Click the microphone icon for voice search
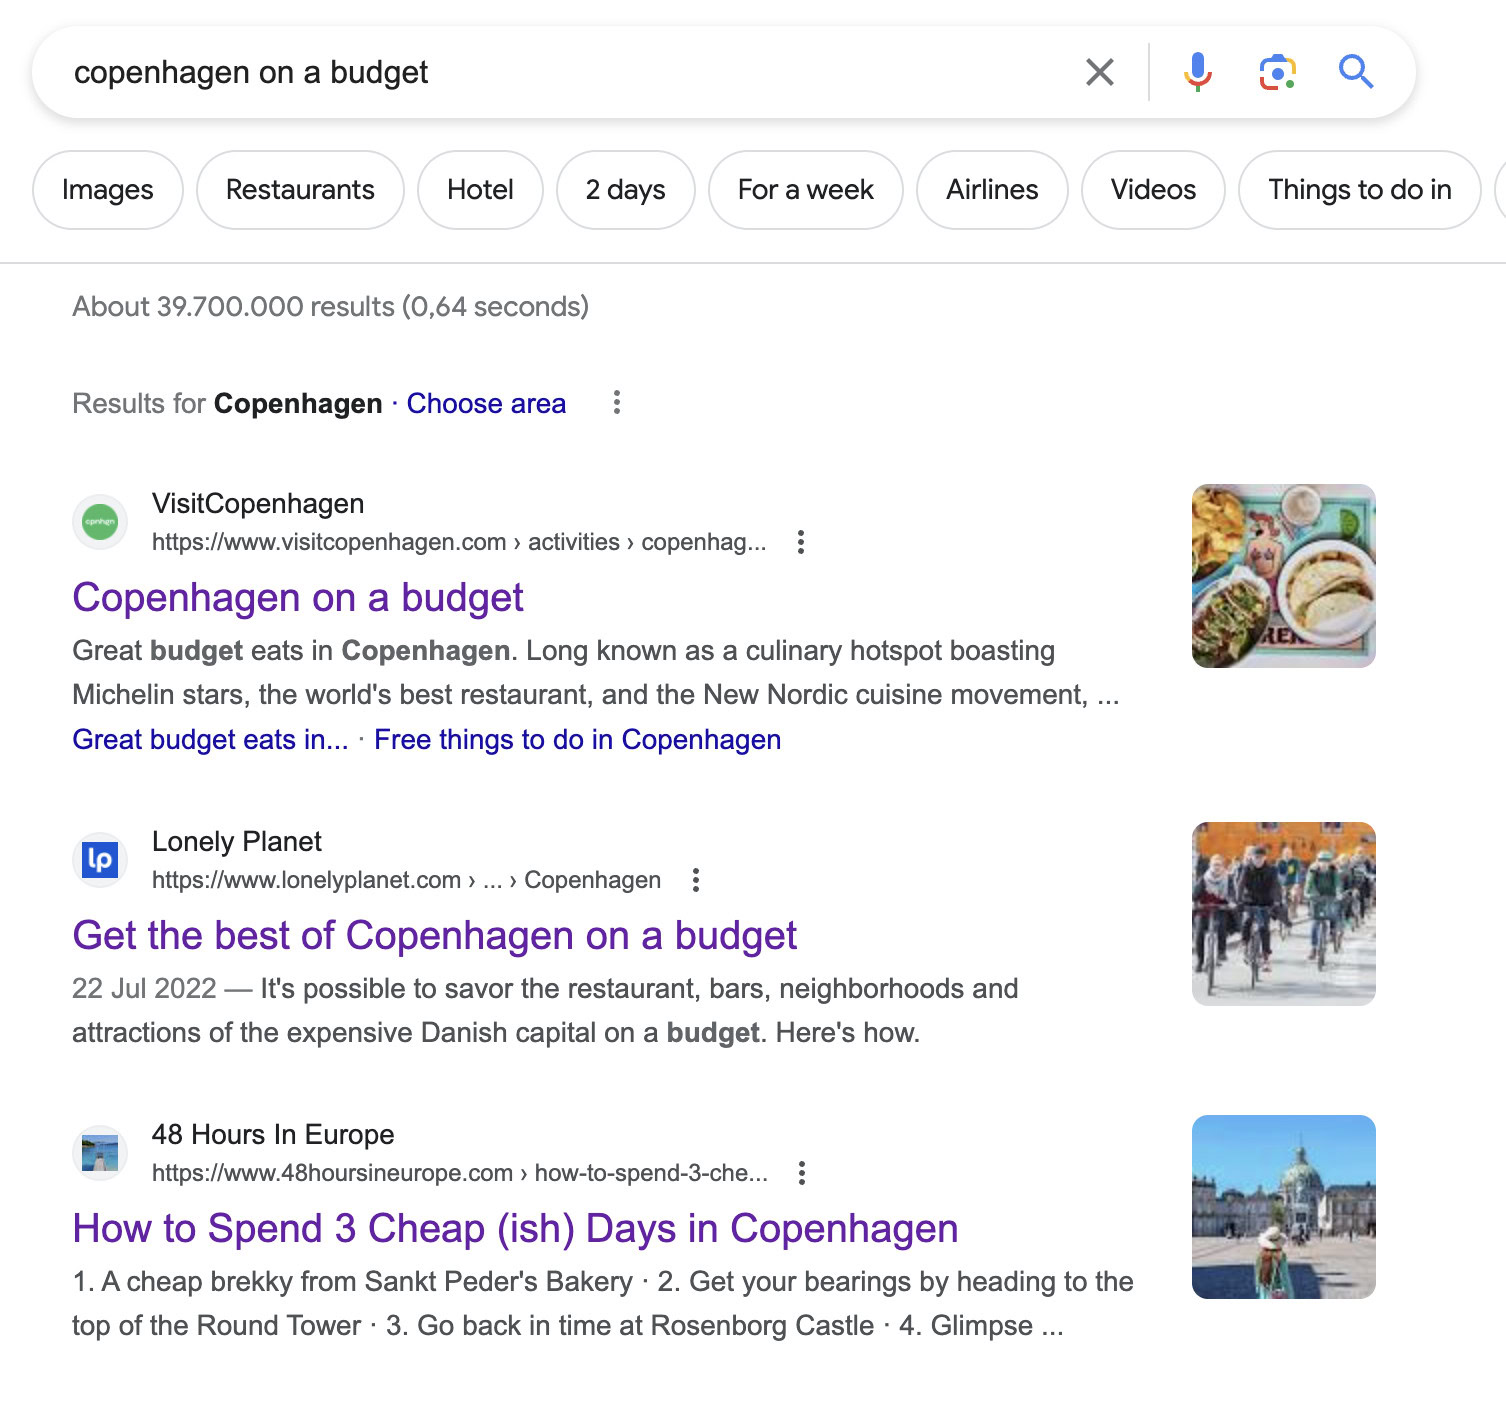 click(x=1196, y=71)
